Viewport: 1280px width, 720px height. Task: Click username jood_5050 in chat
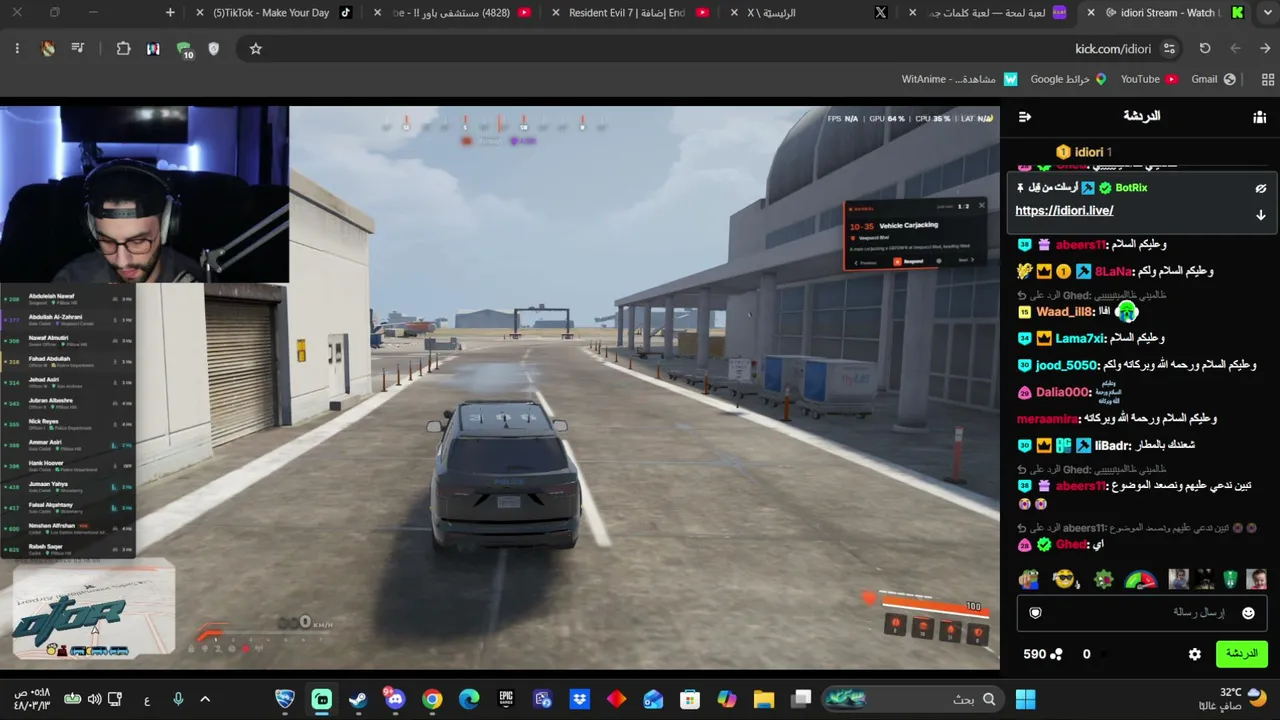[x=1067, y=366]
